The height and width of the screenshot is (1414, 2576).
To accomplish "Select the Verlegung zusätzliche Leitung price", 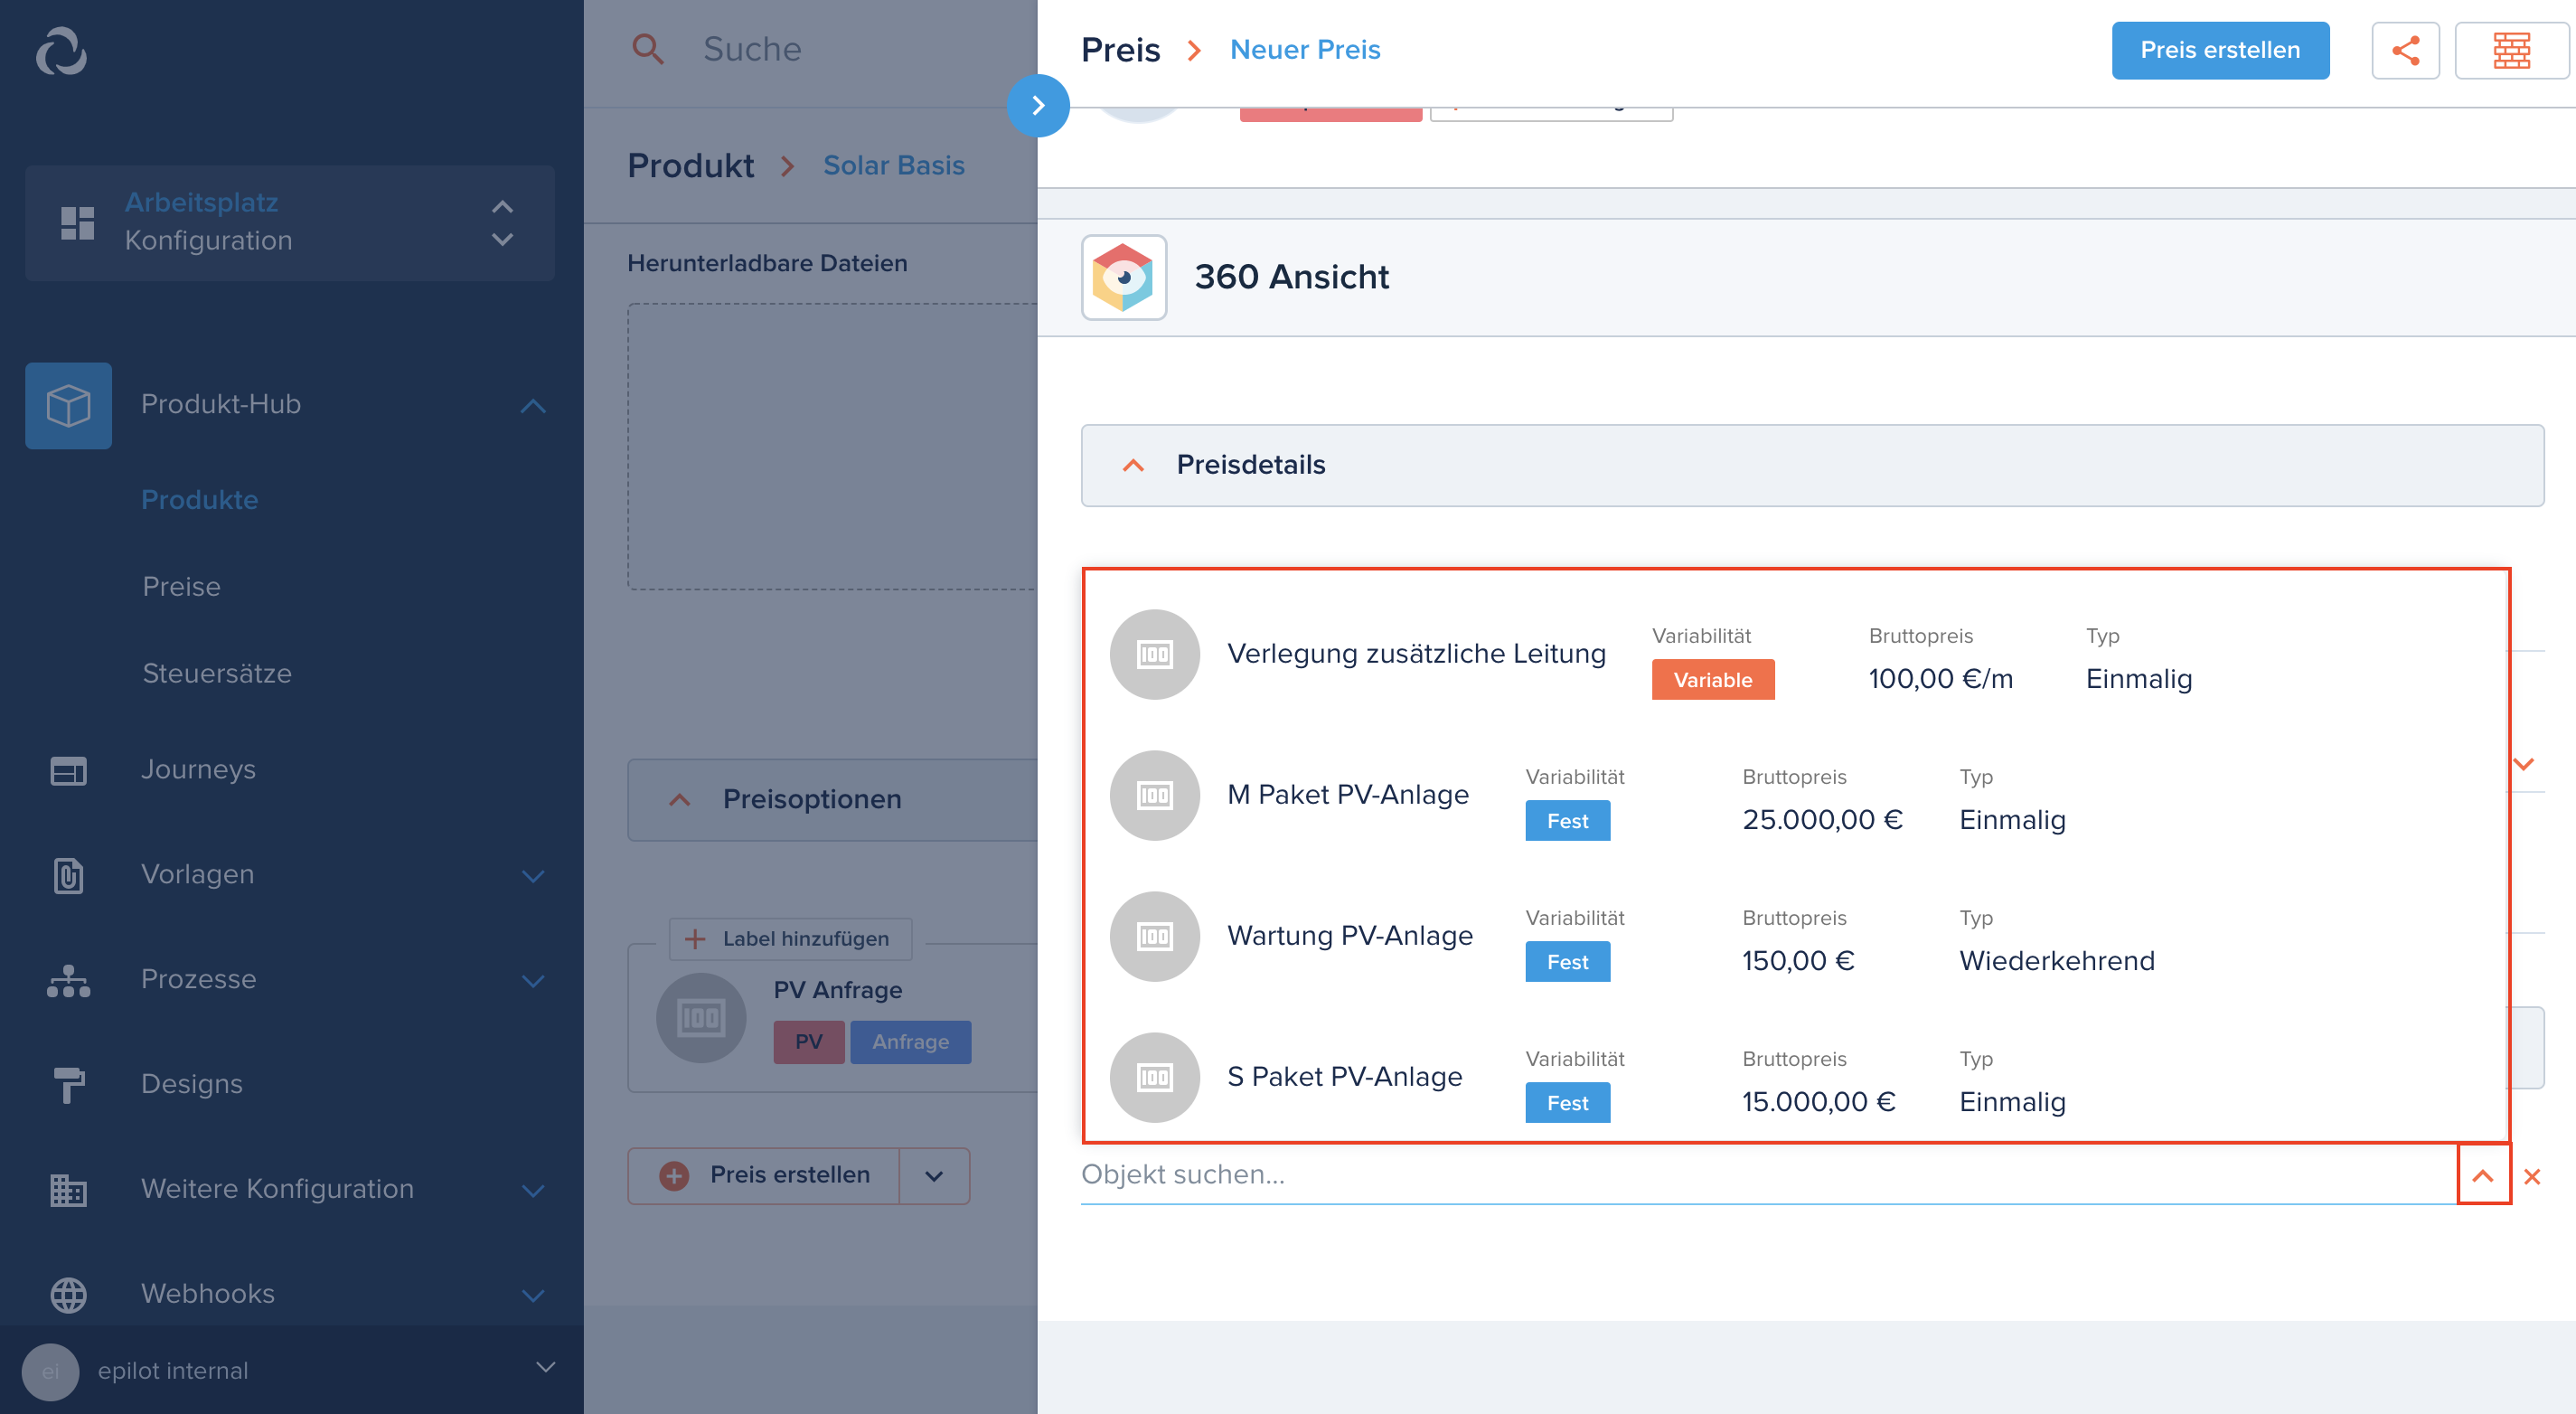I will coord(1796,654).
